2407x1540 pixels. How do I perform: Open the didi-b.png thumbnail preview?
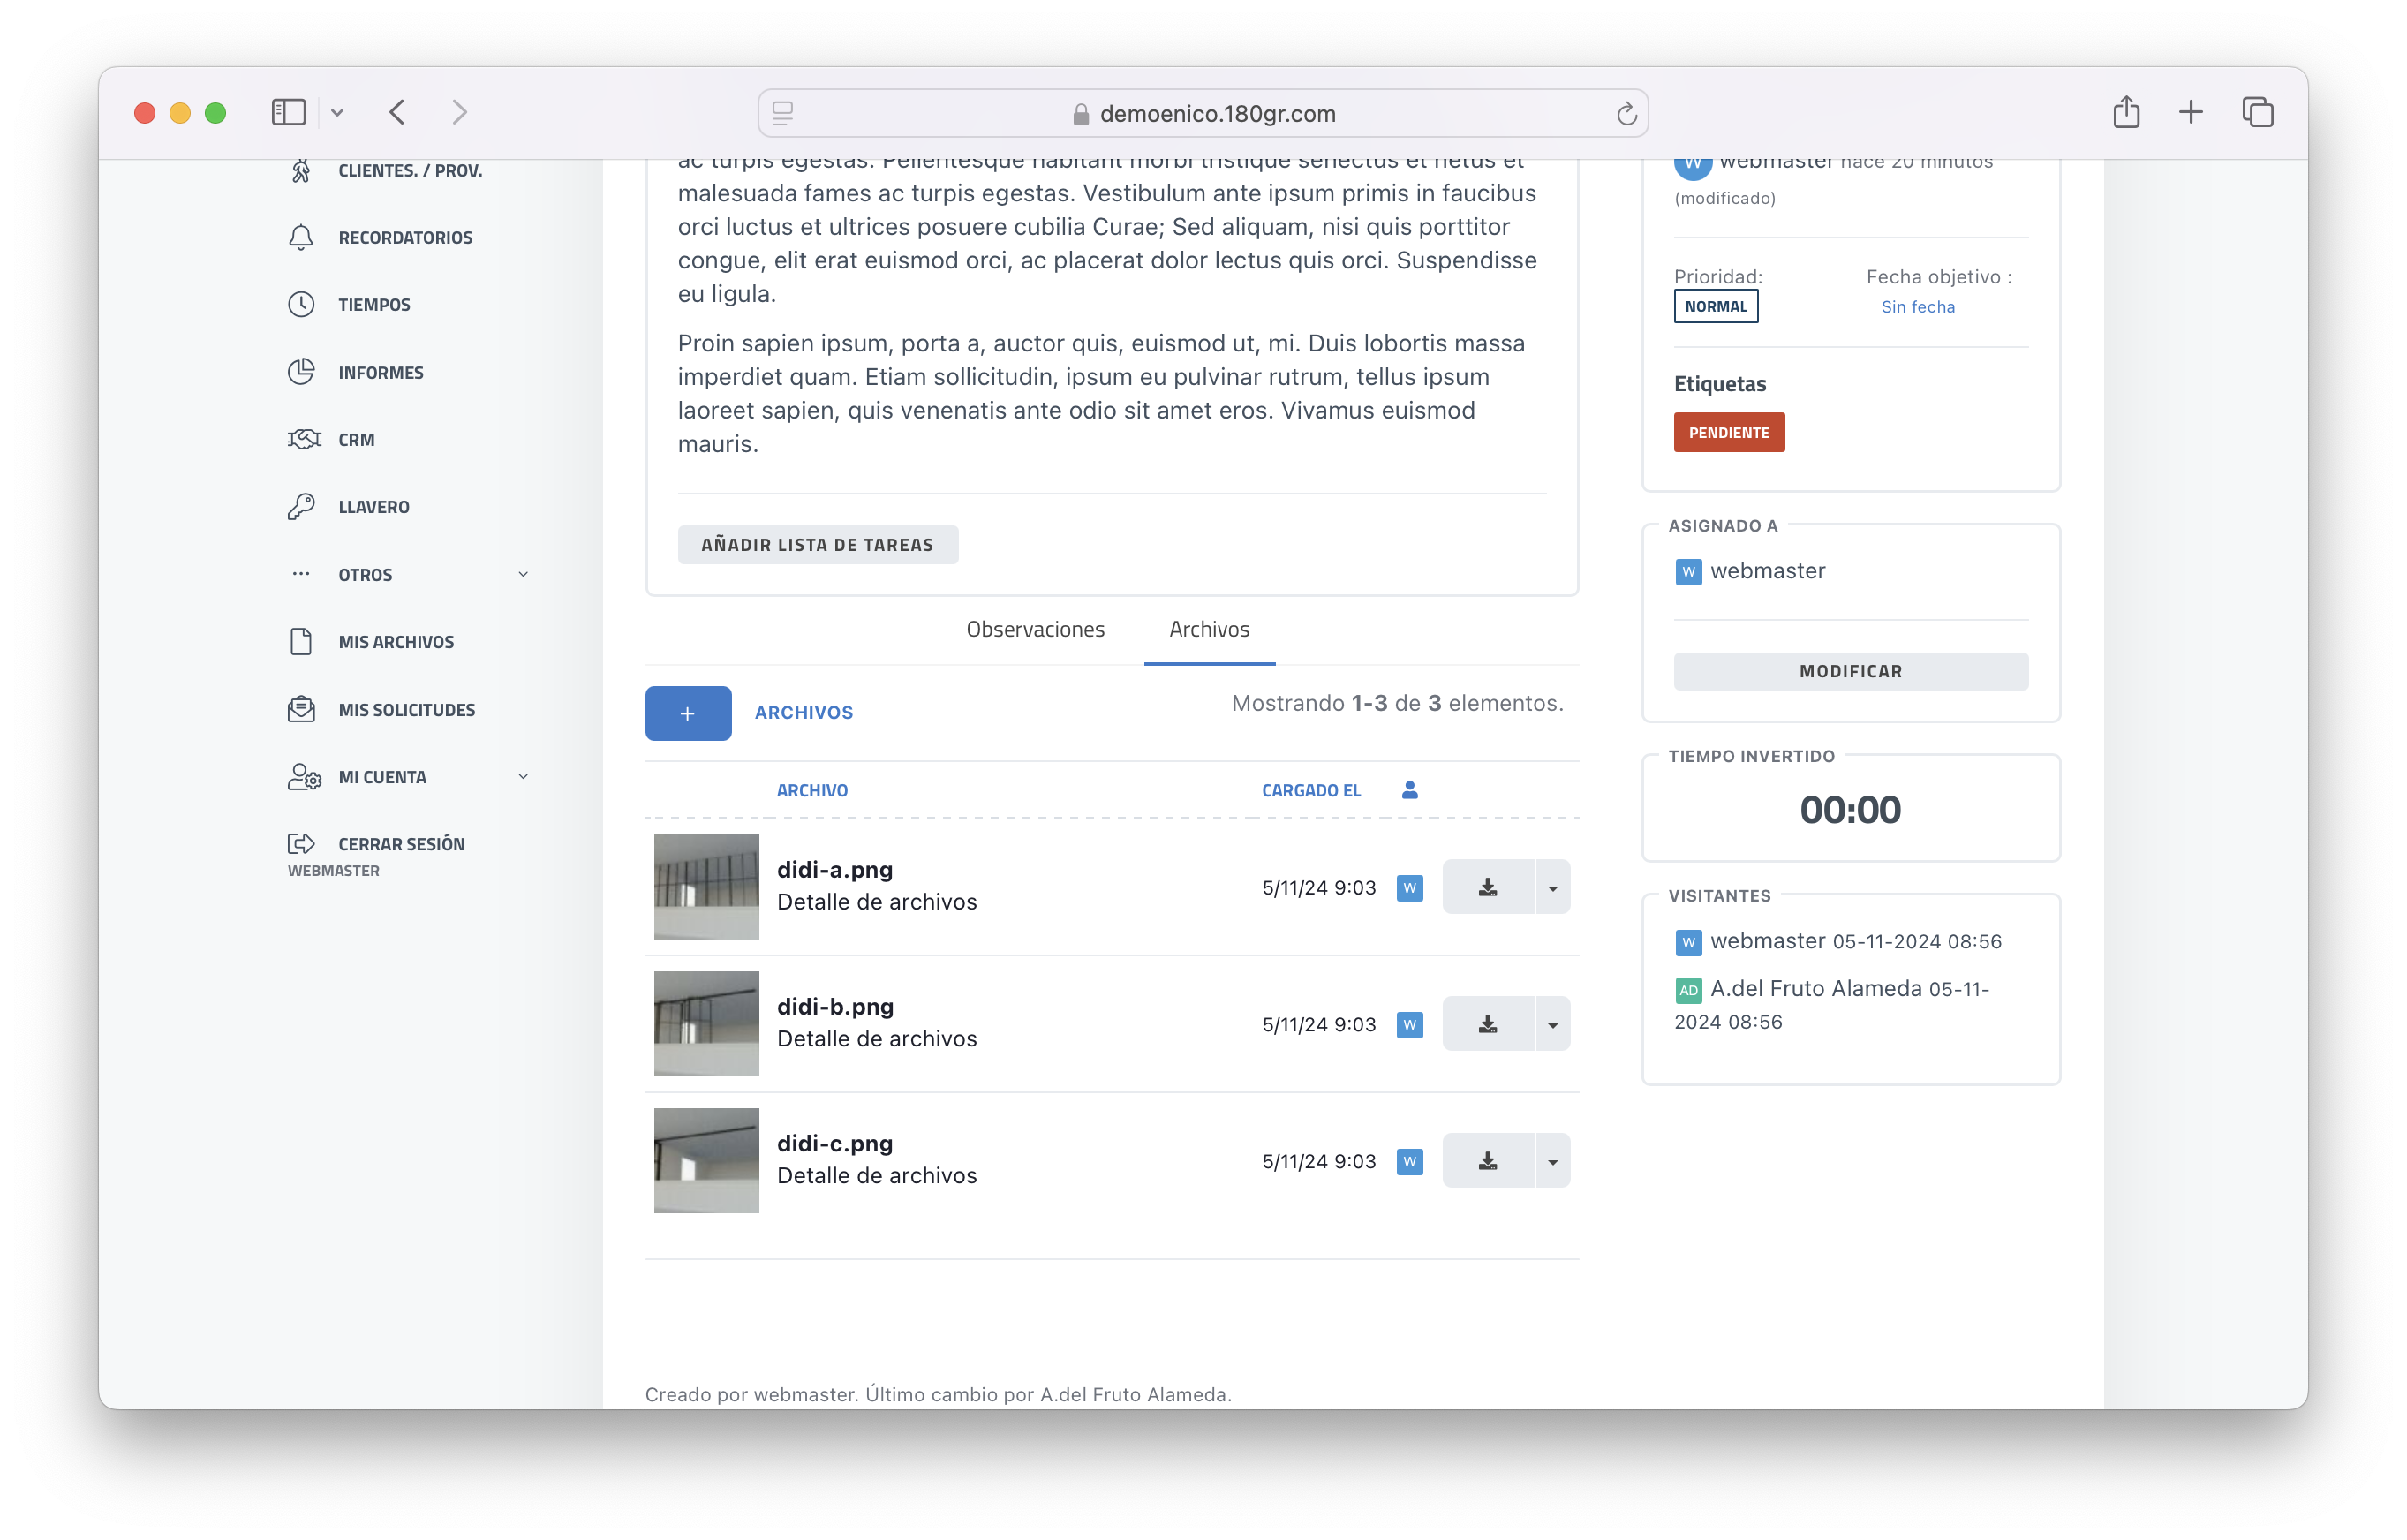click(706, 1024)
